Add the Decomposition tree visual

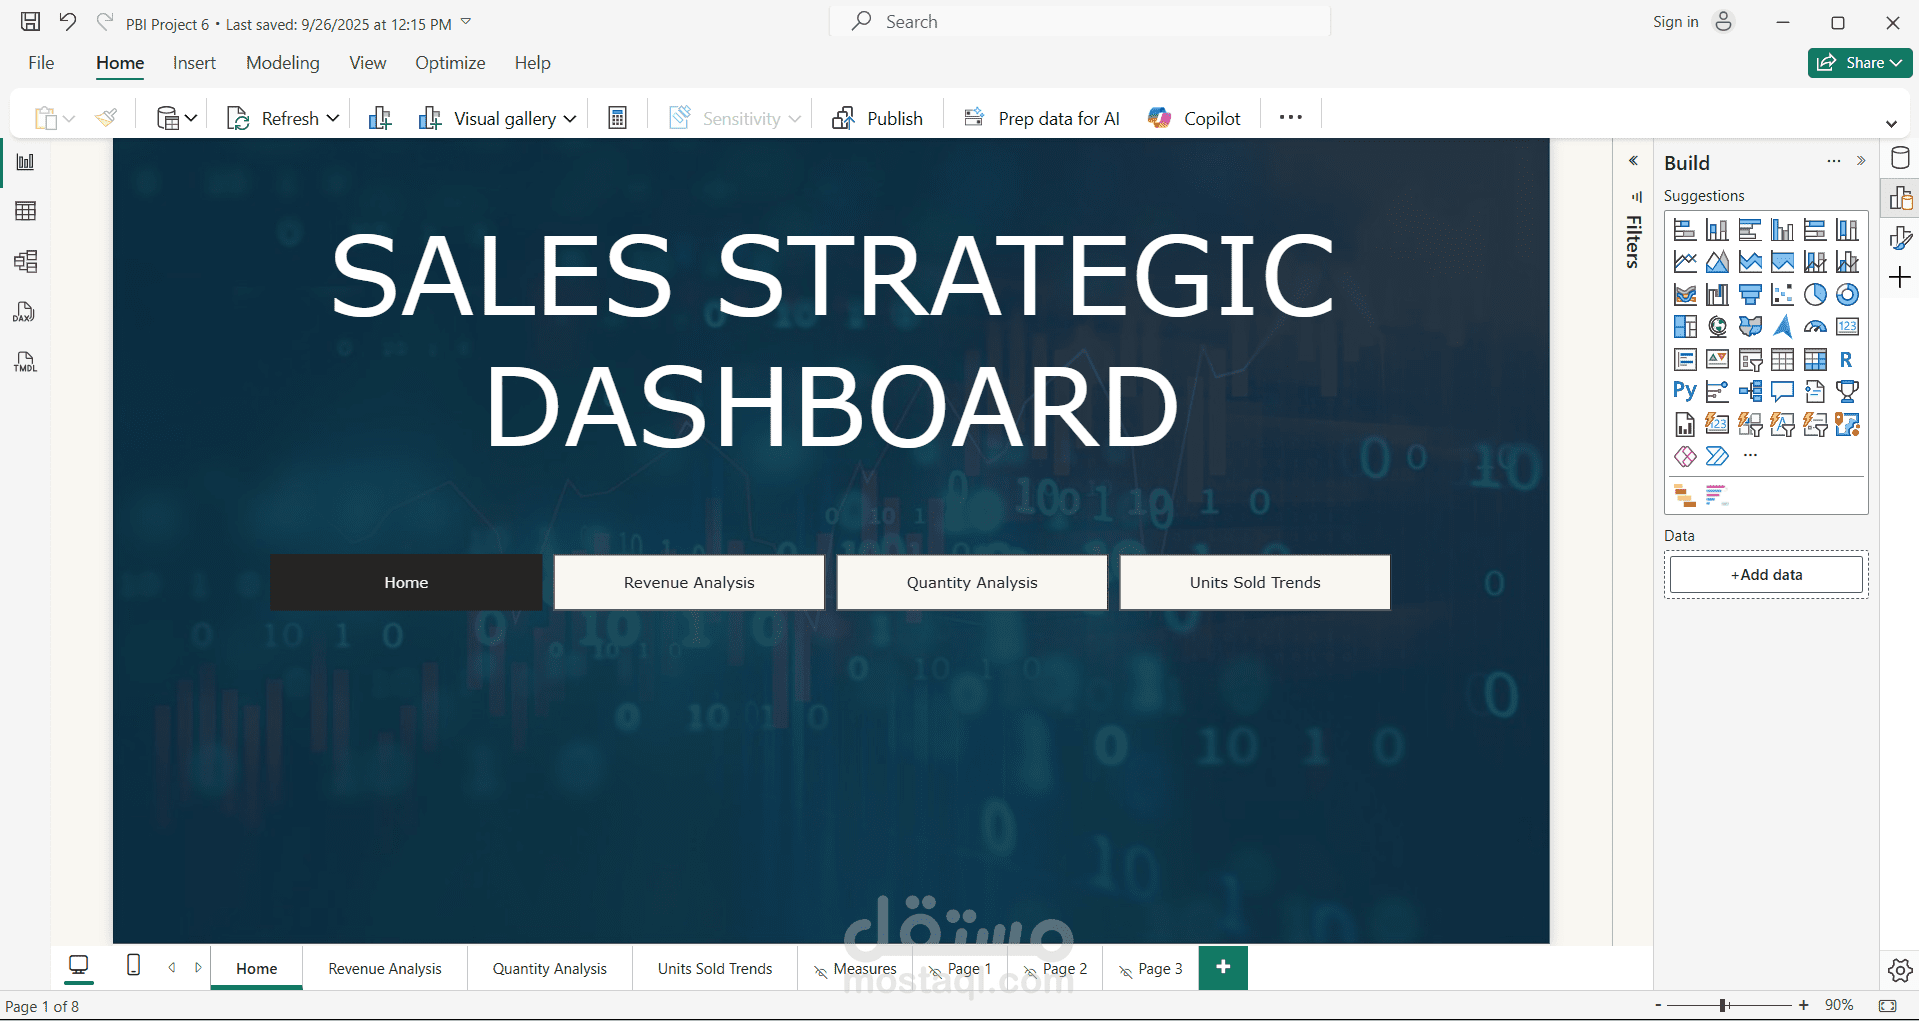point(1750,392)
